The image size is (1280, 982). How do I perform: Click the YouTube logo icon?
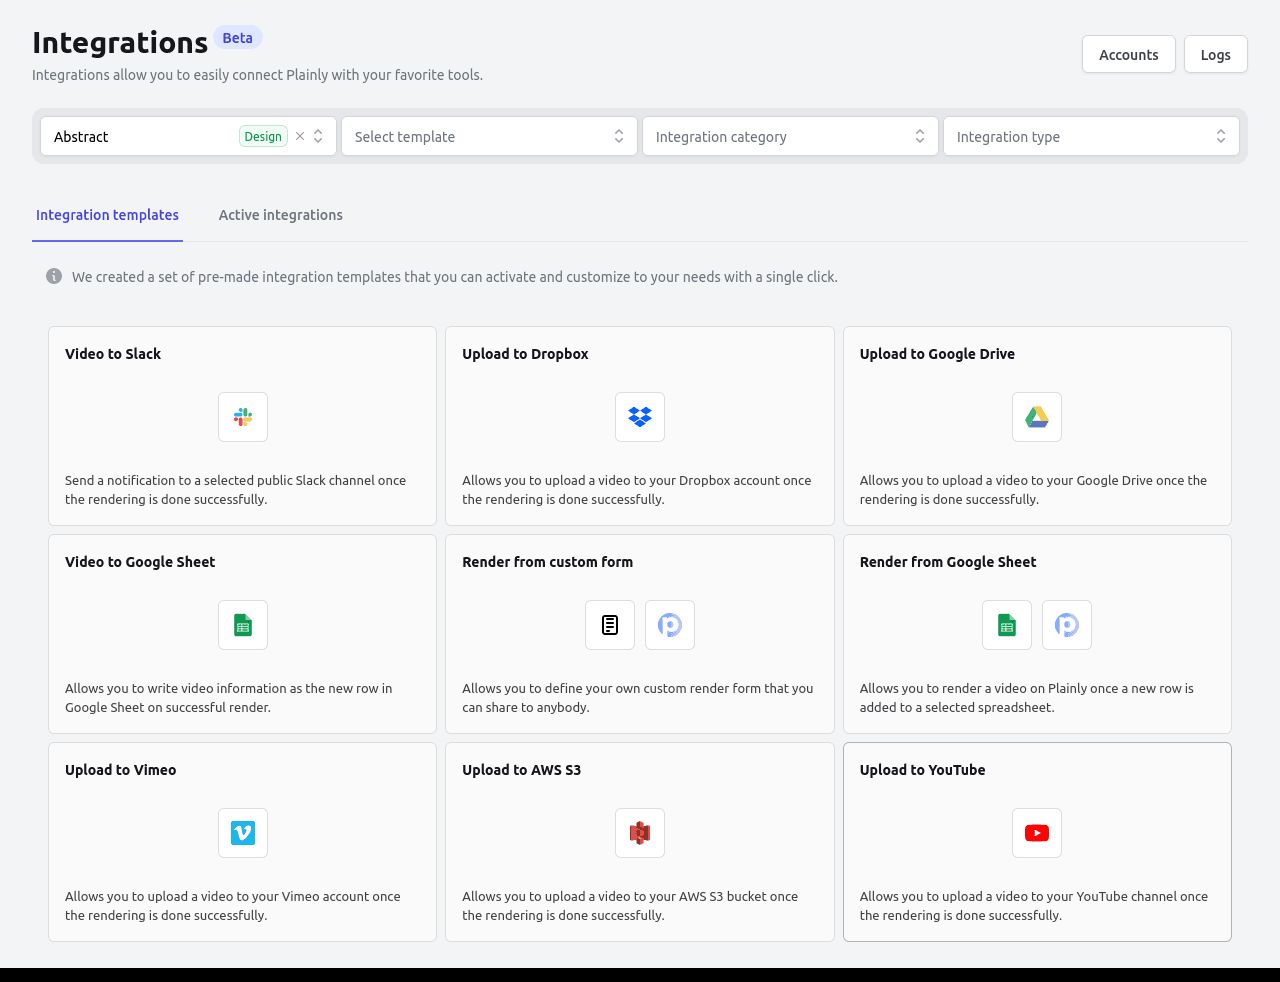pyautogui.click(x=1037, y=833)
